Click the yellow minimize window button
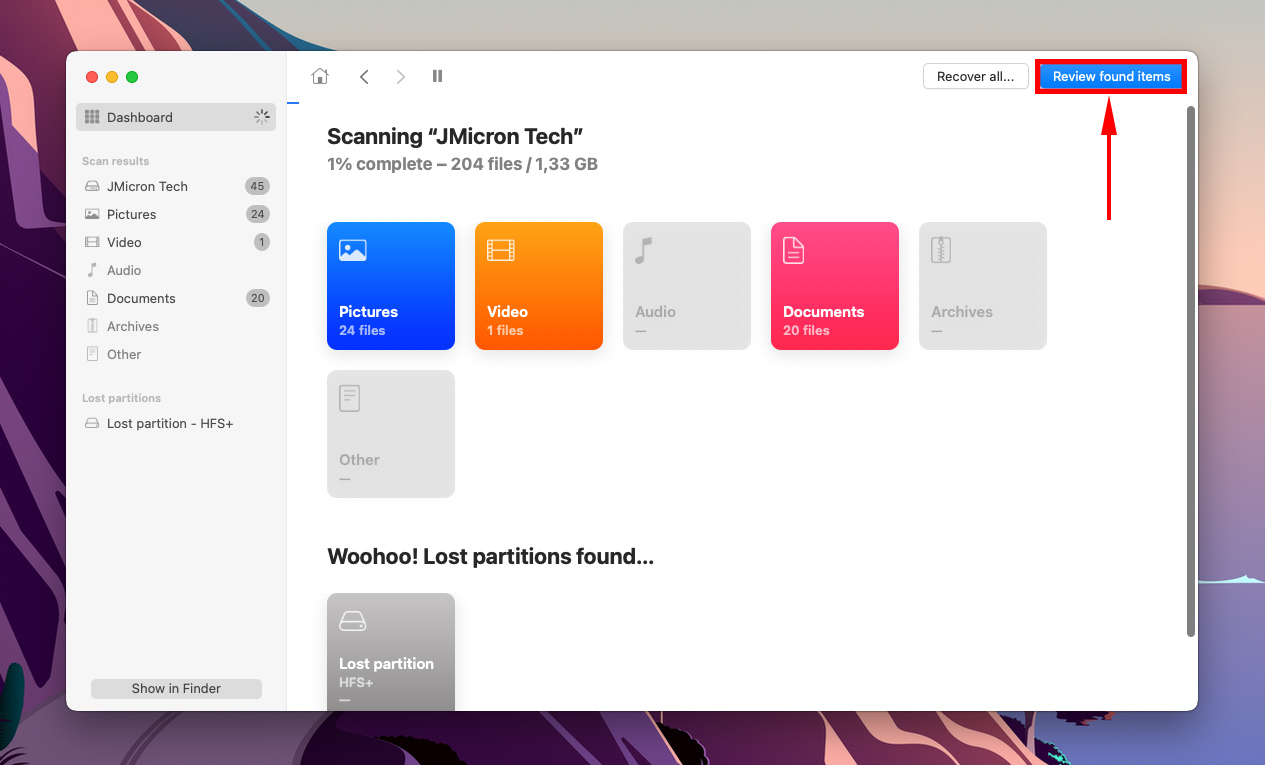 (x=112, y=77)
